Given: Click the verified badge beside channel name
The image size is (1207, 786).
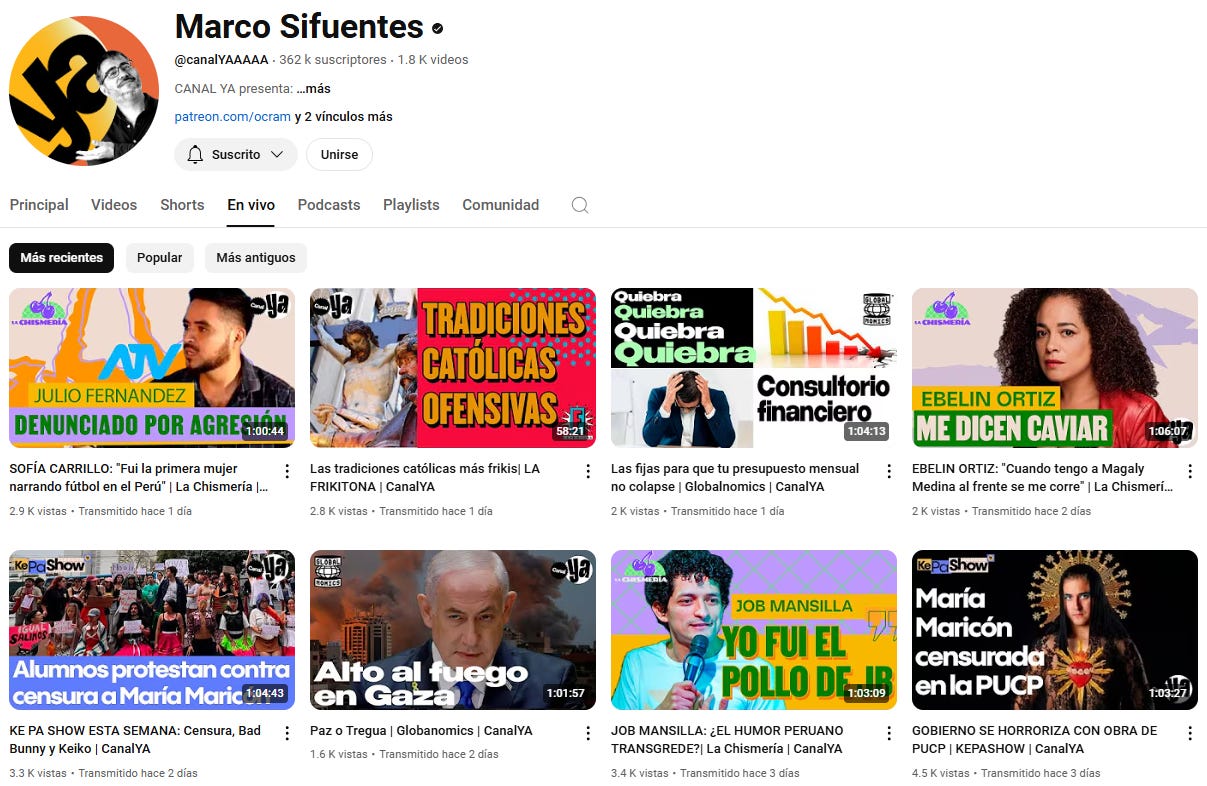Looking at the screenshot, I should [x=438, y=28].
